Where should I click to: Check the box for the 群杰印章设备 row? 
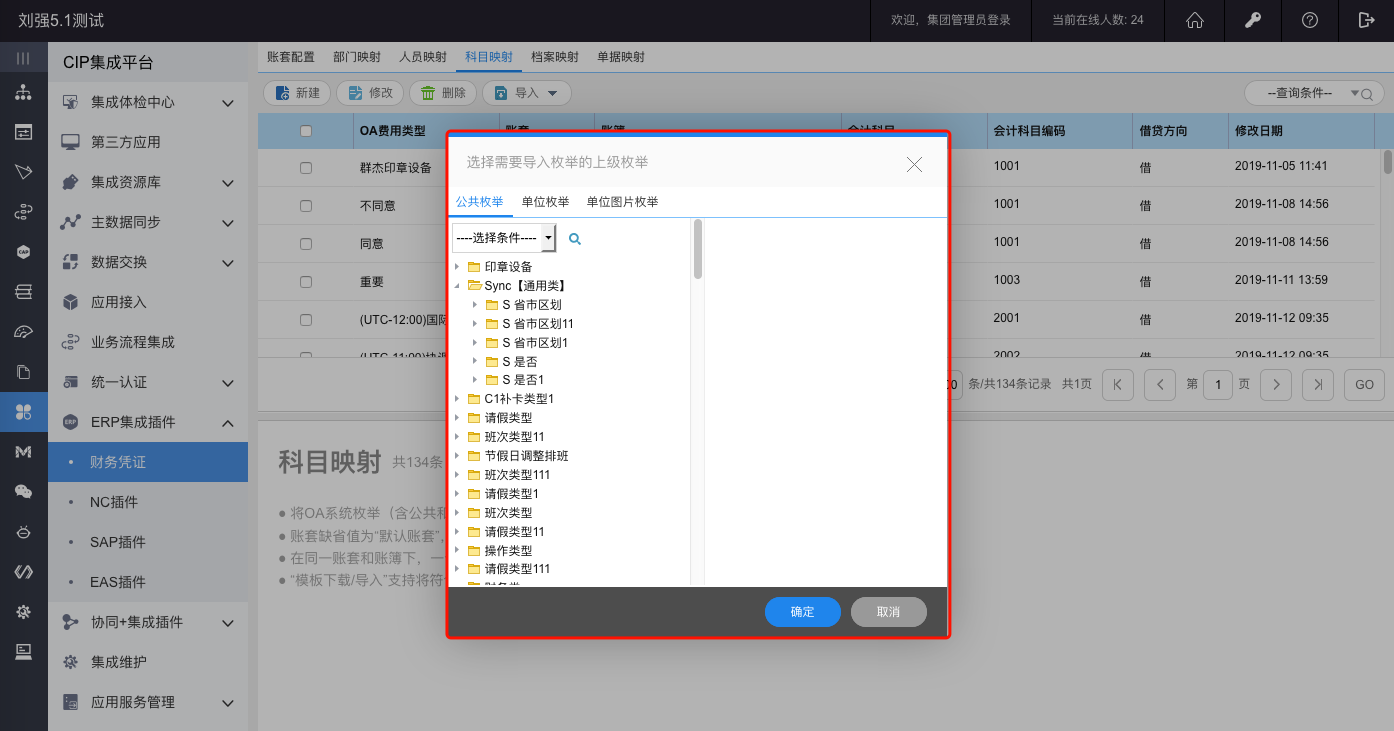[x=306, y=168]
